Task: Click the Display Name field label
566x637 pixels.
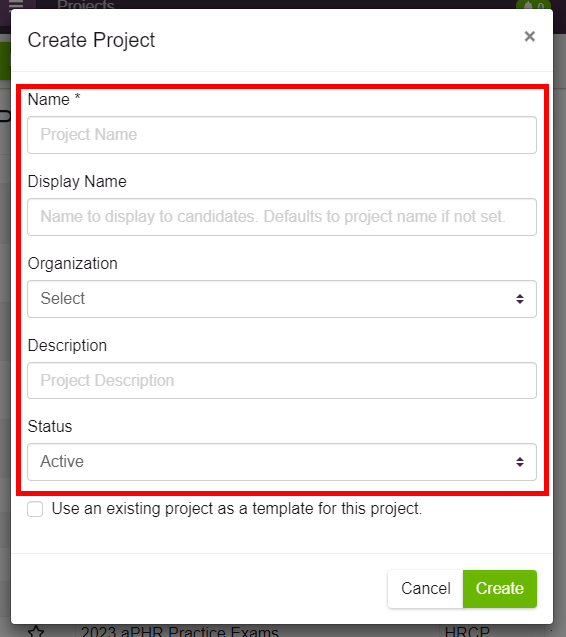Action: (x=77, y=182)
